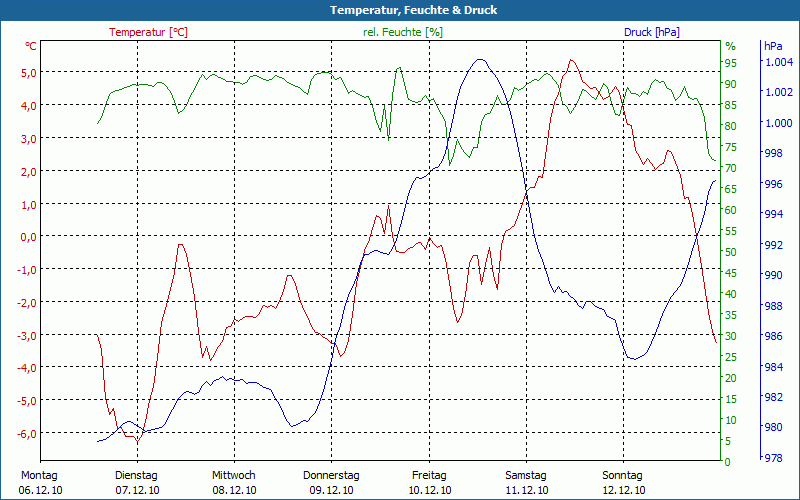Click the '986' pressure axis value

point(773,336)
